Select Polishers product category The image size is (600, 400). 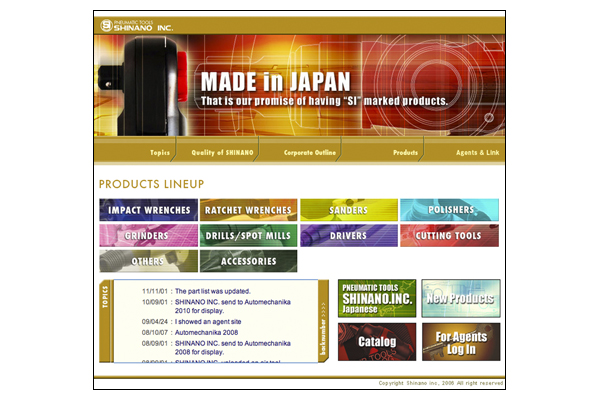449,210
